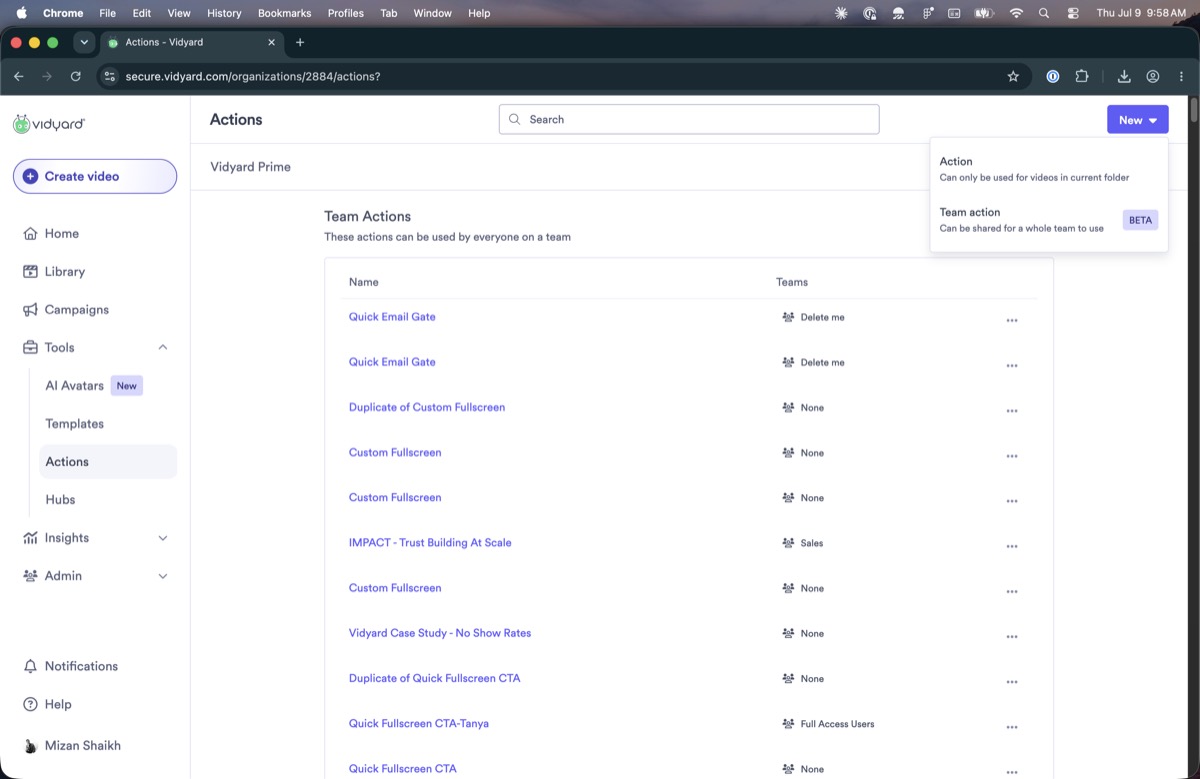1200x779 pixels.
Task: Open macOS Control Center icon
Action: 1073,13
